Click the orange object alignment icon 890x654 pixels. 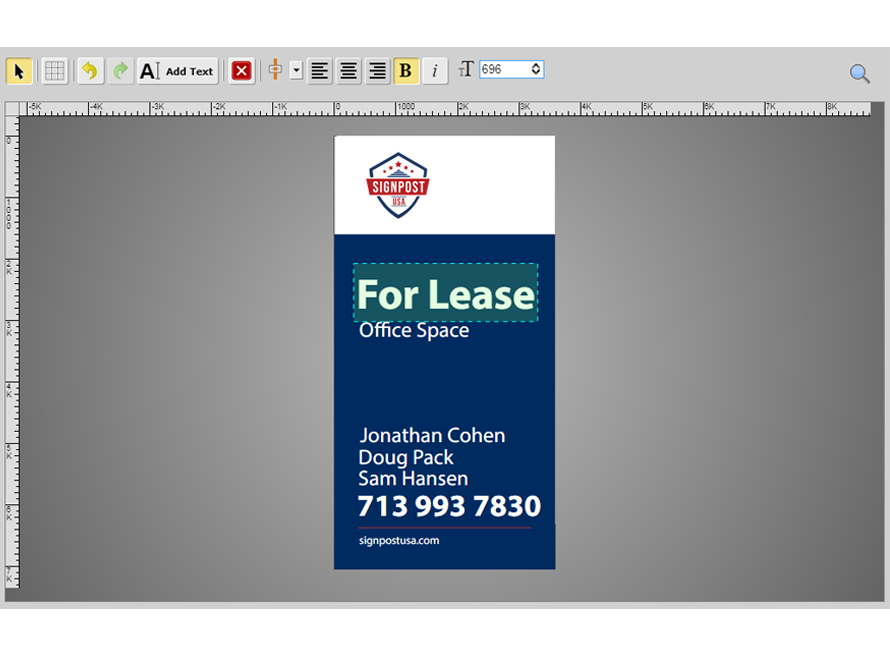pos(275,70)
